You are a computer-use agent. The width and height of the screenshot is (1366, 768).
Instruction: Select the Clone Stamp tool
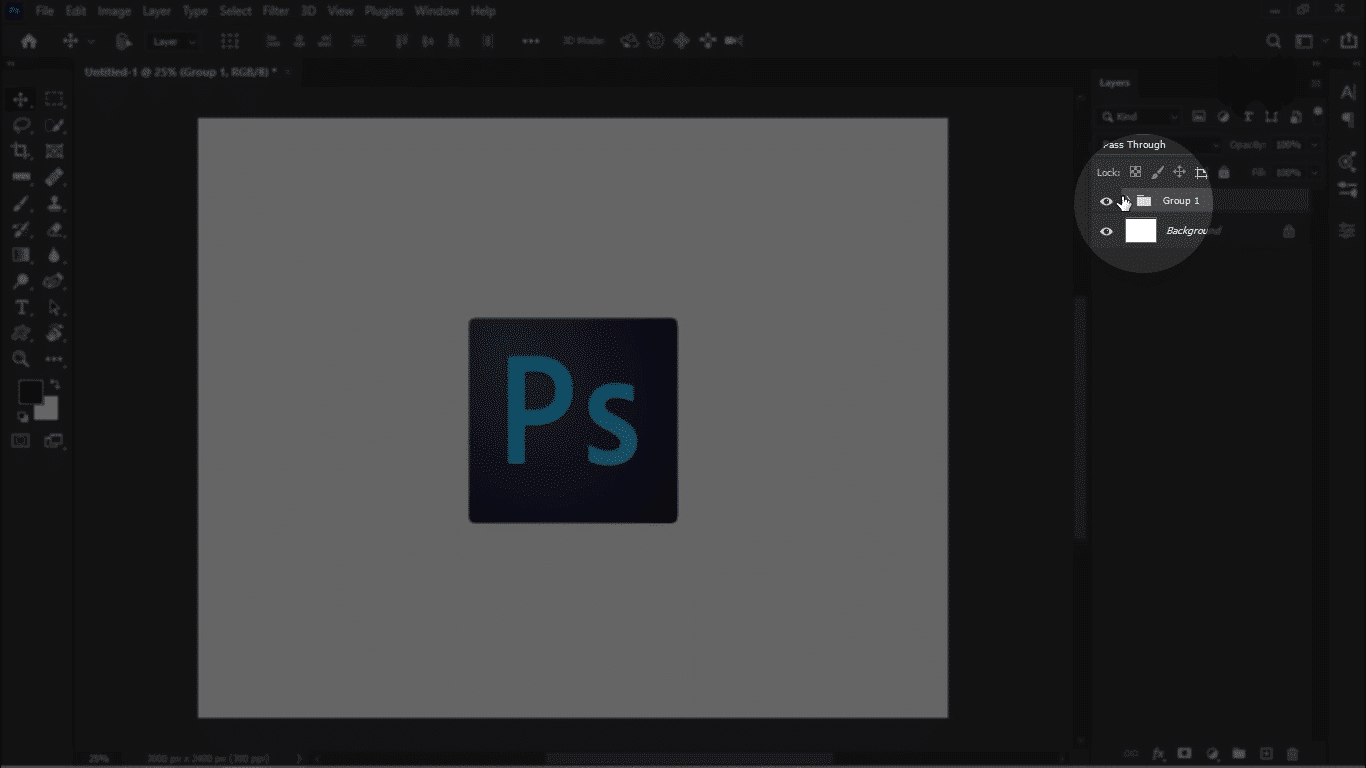[x=54, y=203]
